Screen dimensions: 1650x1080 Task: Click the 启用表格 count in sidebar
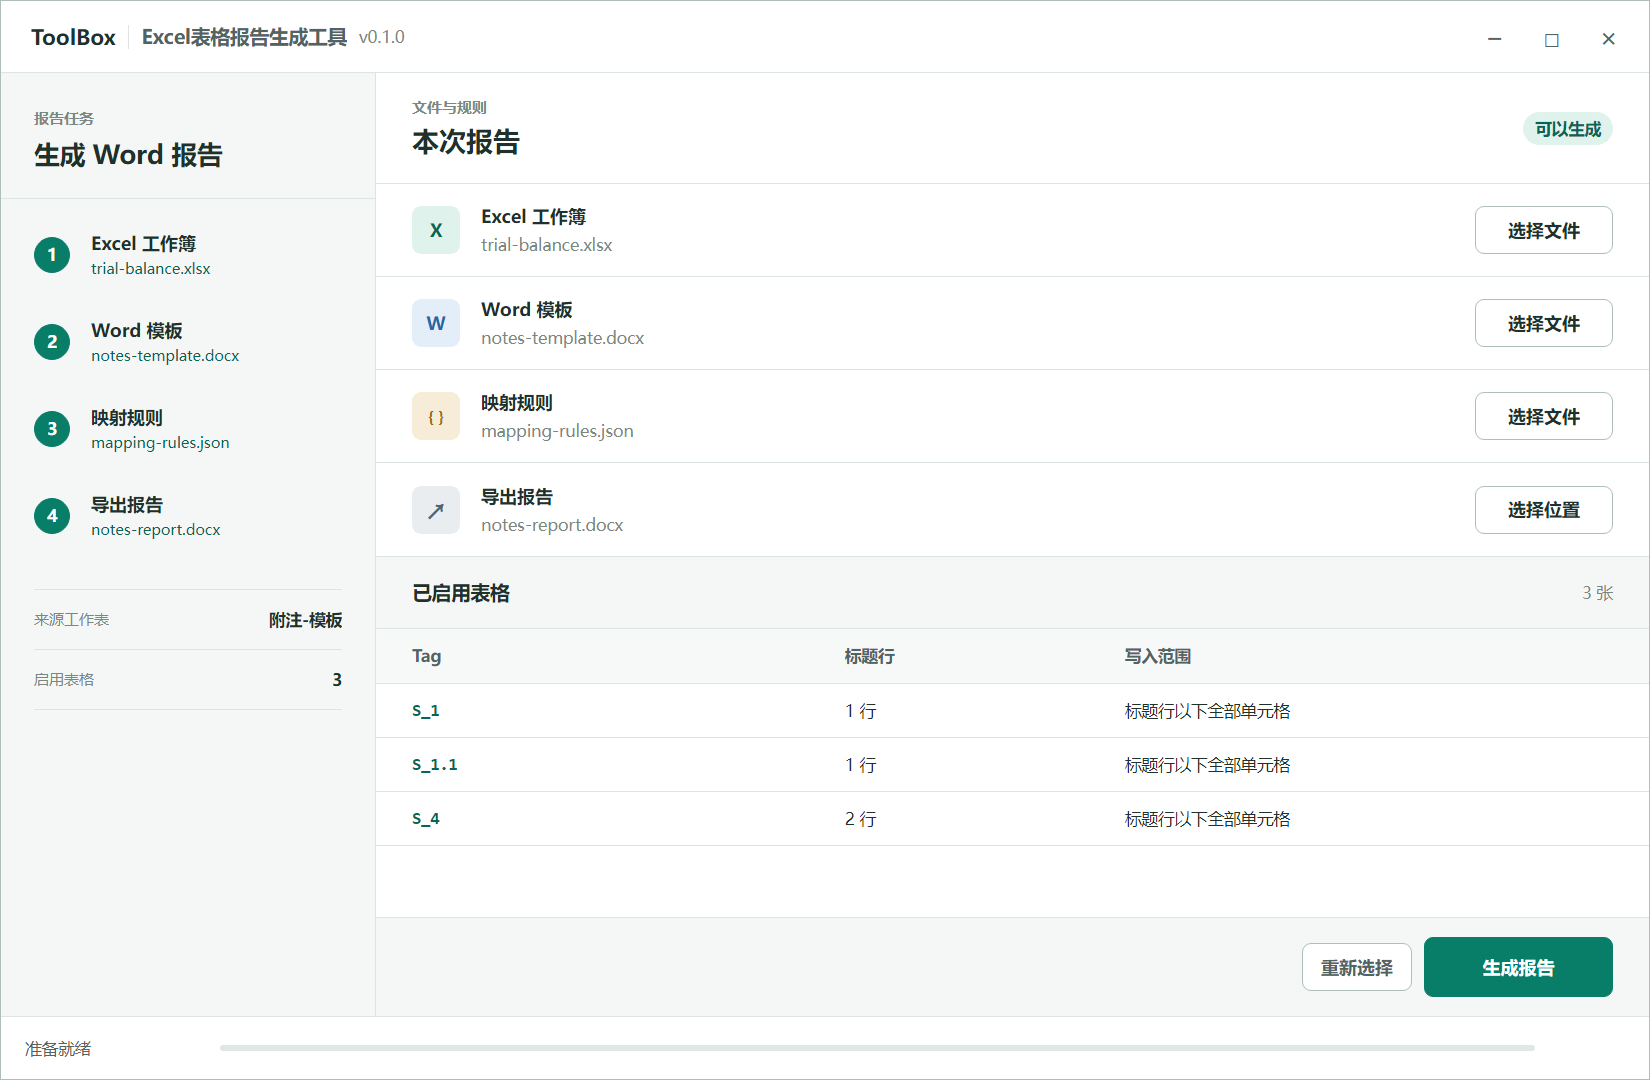[x=336, y=680]
